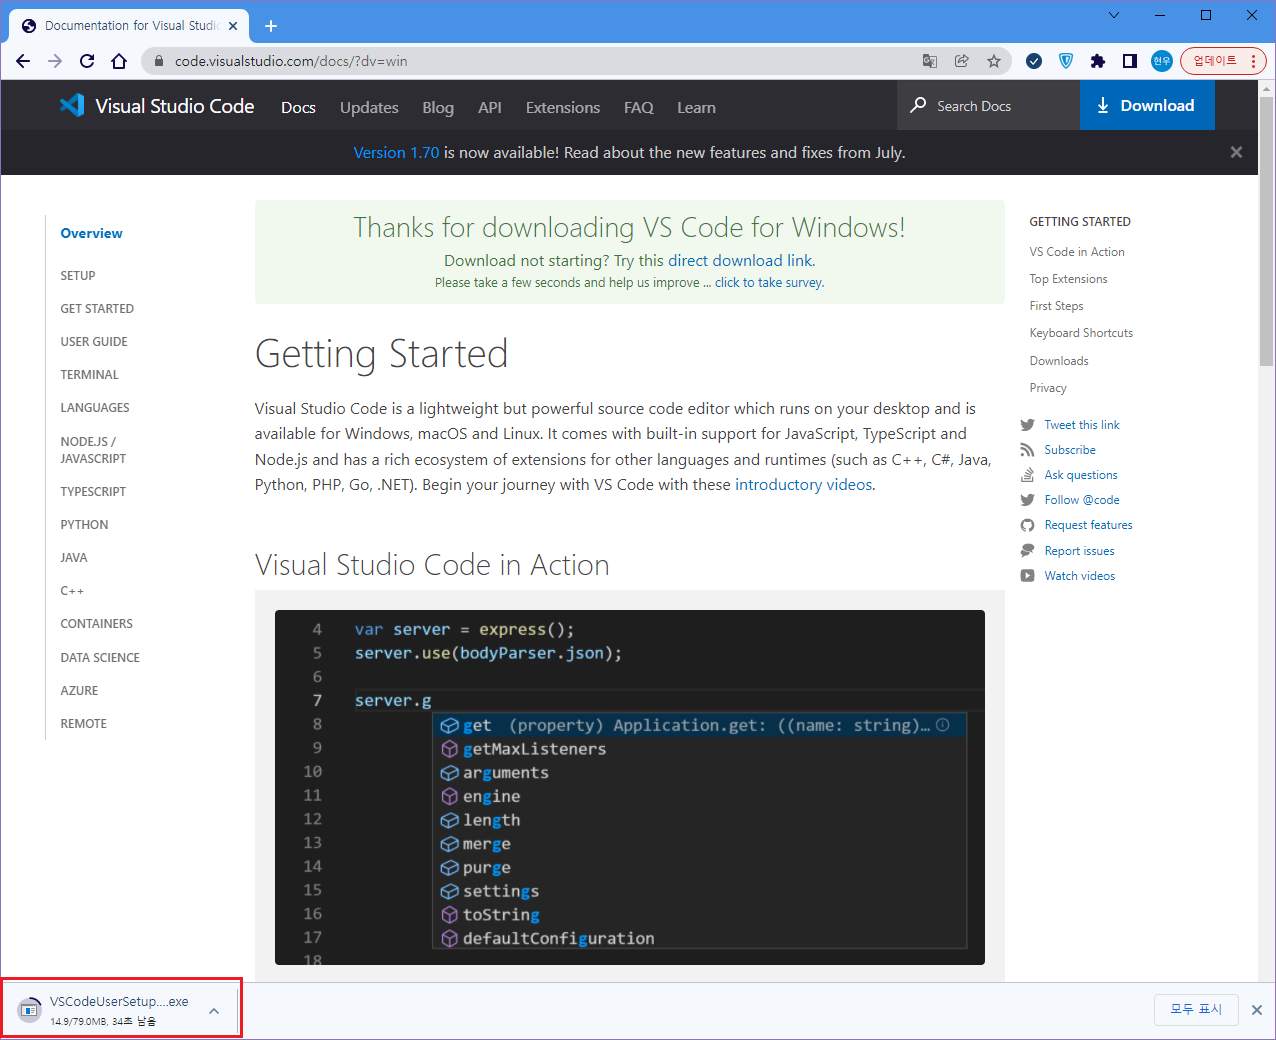Image resolution: width=1276 pixels, height=1040 pixels.
Task: Expand the CONTAINERS sidebar section
Action: [96, 623]
